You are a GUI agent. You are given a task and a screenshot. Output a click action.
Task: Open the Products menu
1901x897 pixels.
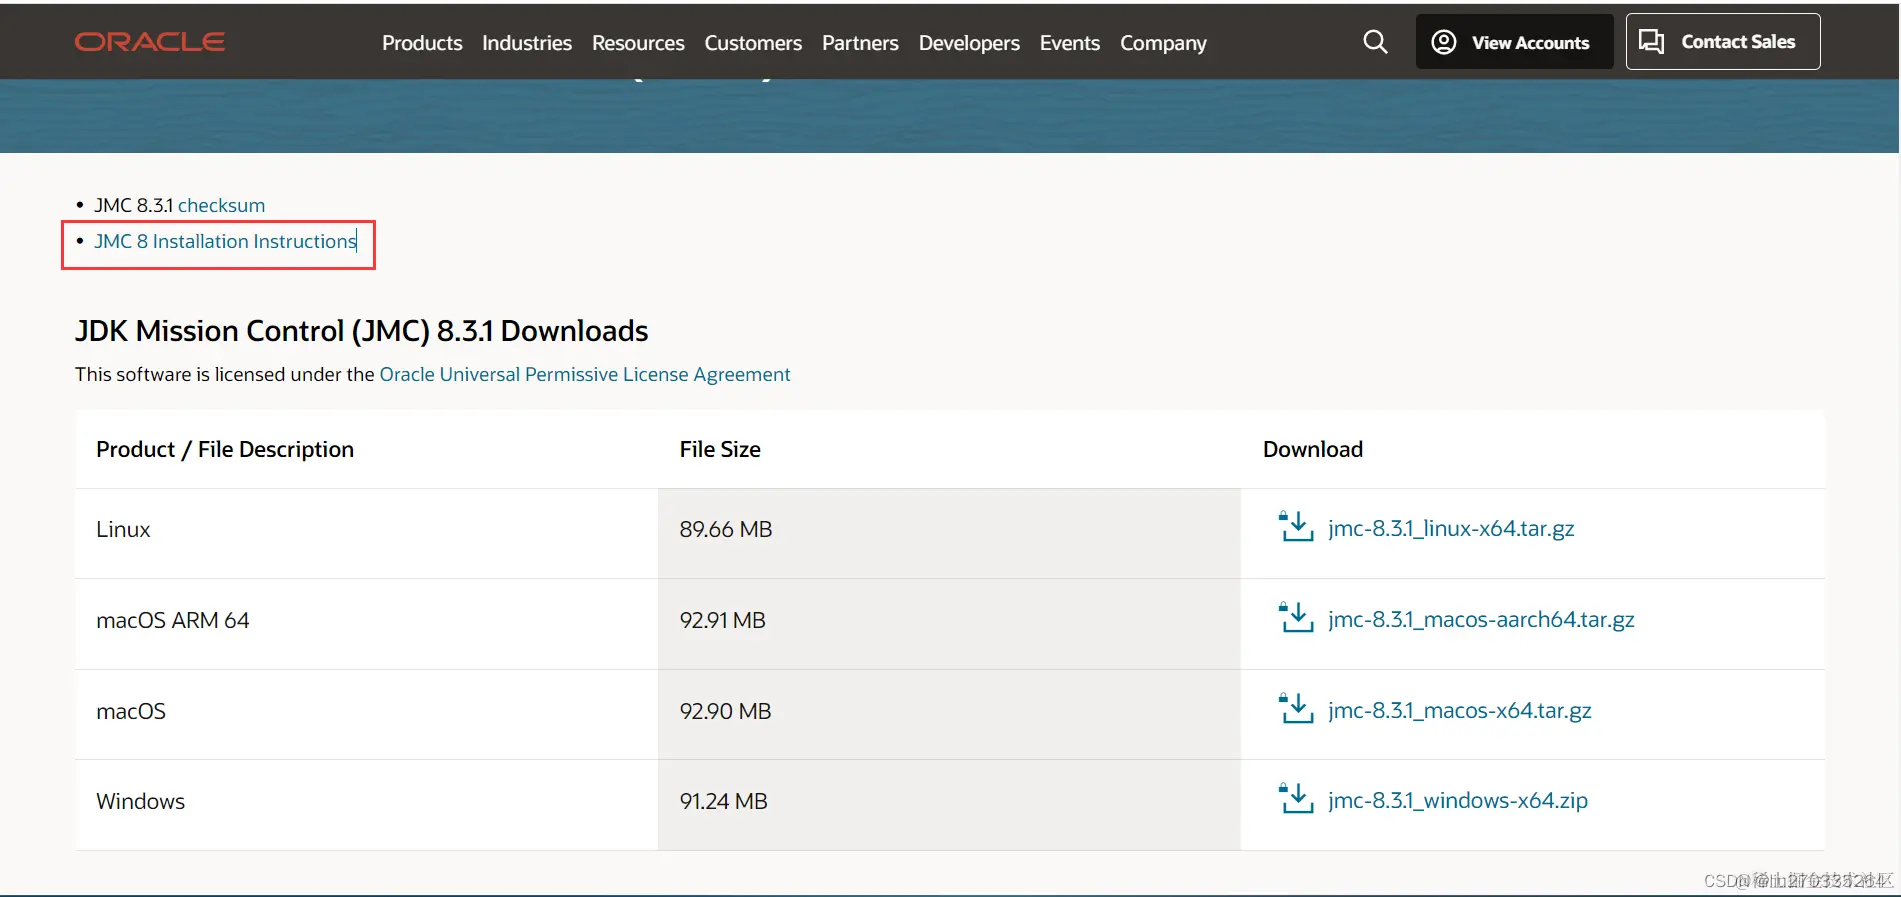422,43
